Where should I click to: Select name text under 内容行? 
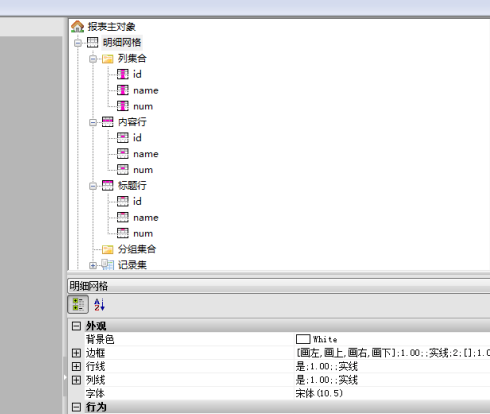[x=146, y=154]
